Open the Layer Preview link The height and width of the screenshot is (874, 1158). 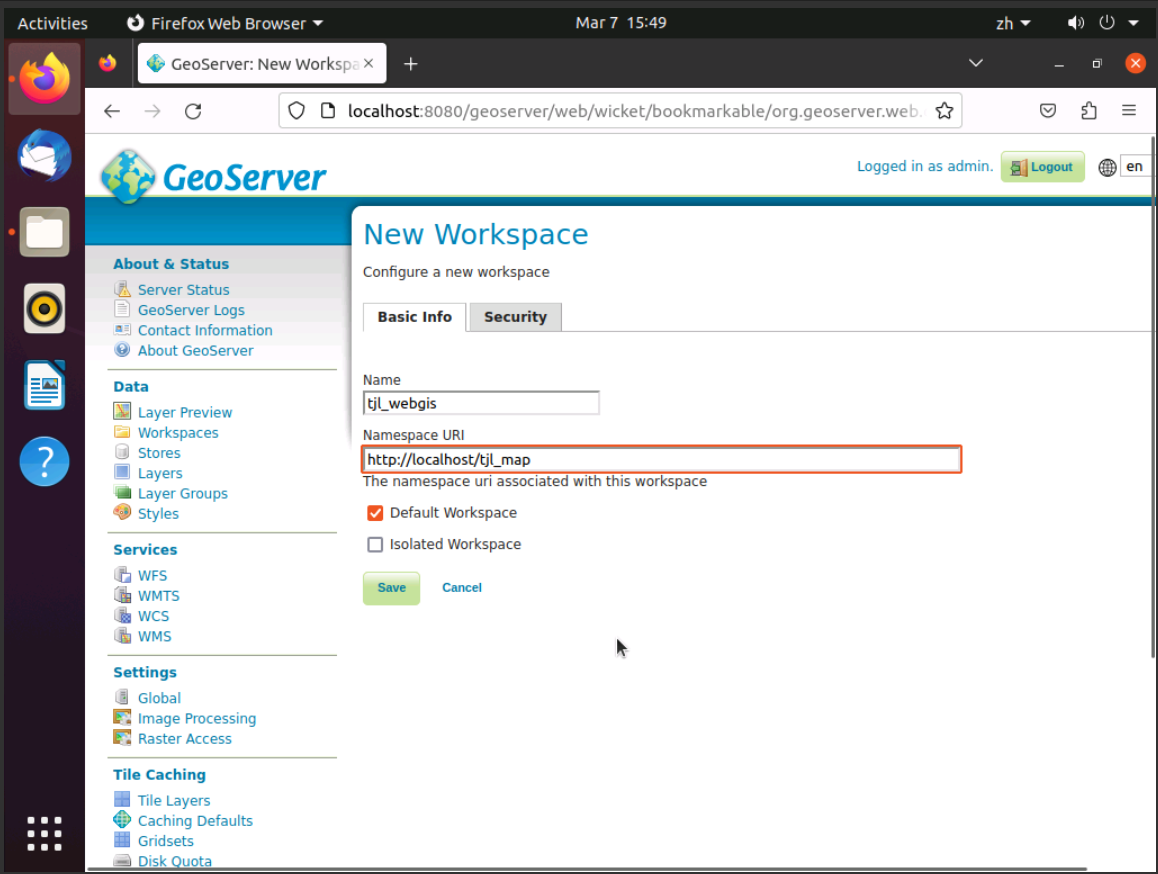point(185,412)
